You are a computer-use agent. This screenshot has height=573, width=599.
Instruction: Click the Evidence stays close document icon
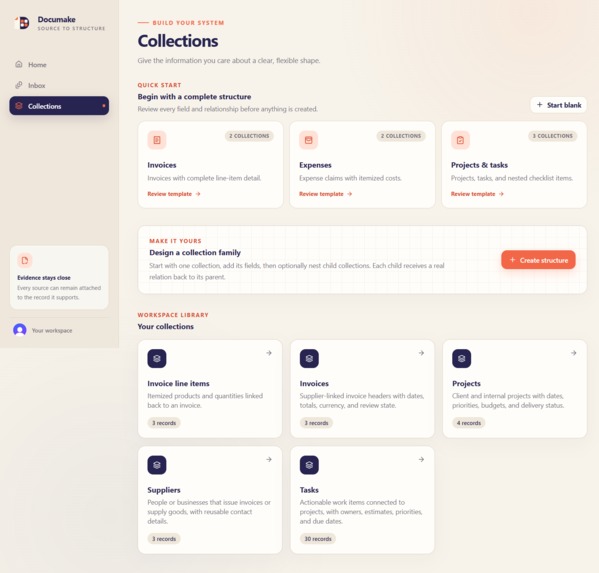click(25, 261)
